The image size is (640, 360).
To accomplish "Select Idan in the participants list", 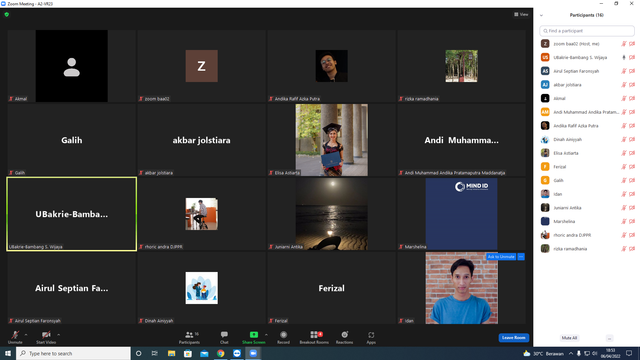I will click(587, 194).
